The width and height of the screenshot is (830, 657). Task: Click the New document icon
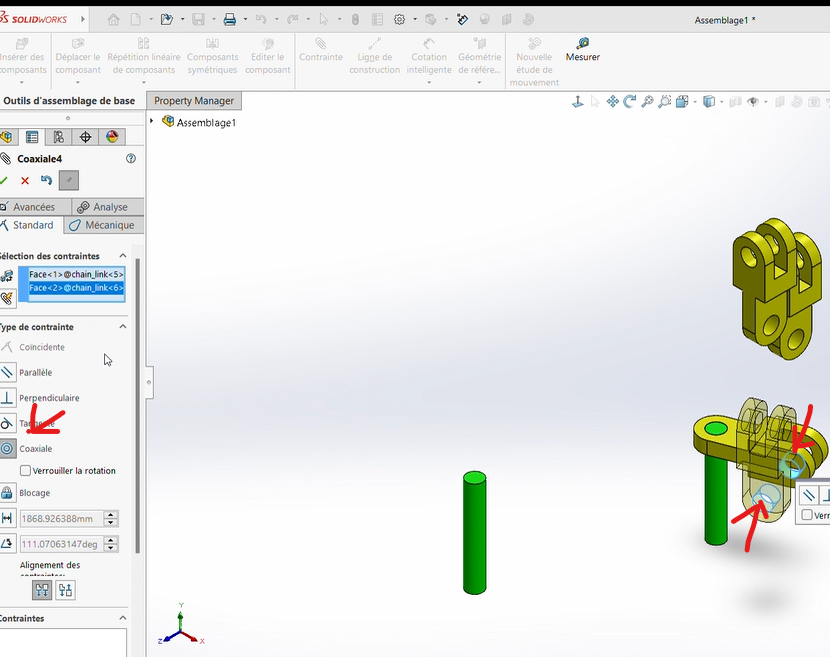point(136,20)
